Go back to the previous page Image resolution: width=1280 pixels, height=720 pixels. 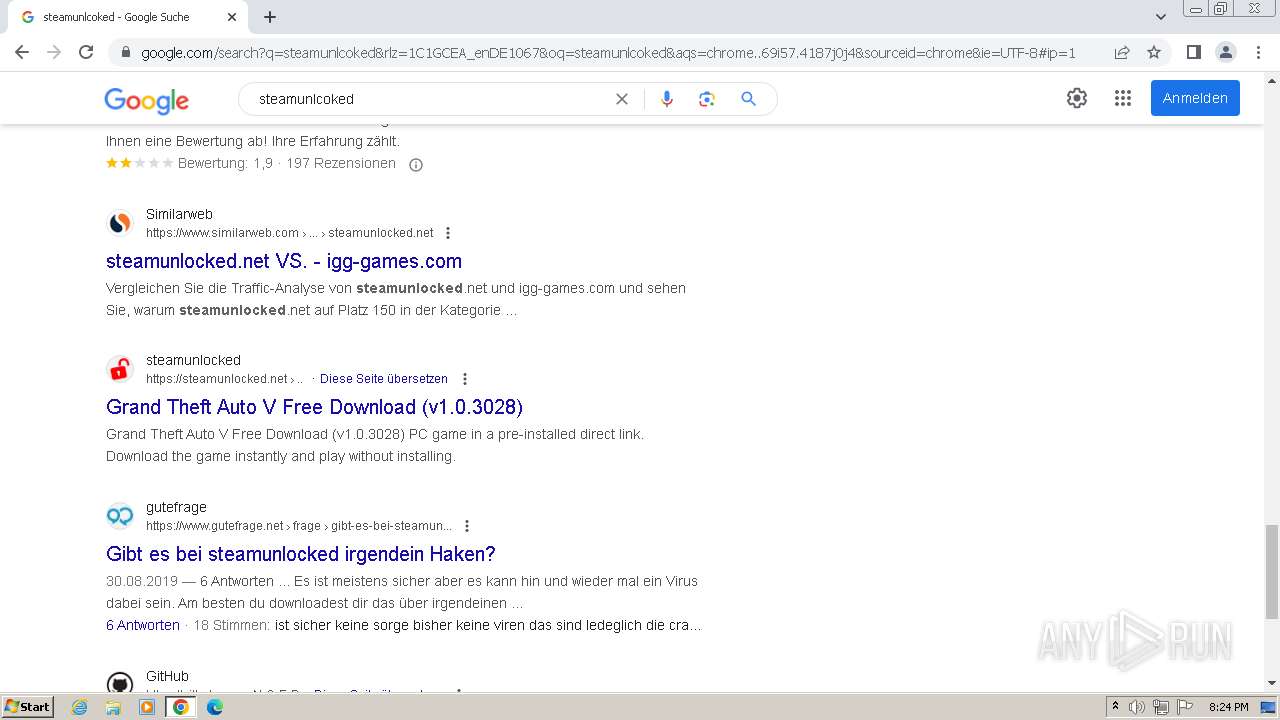tap(22, 52)
